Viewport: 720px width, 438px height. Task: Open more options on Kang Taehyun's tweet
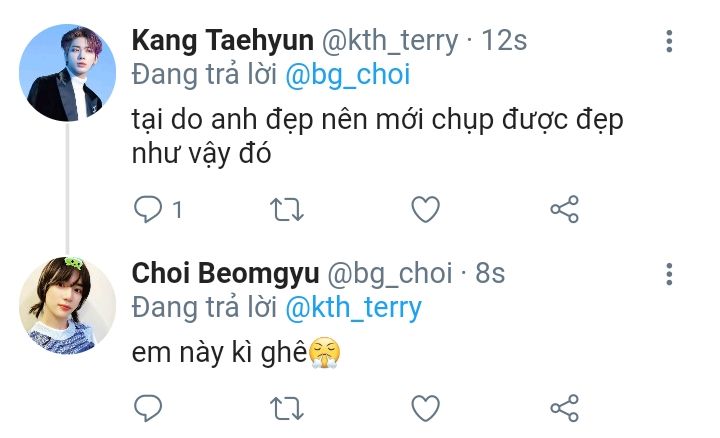click(668, 42)
